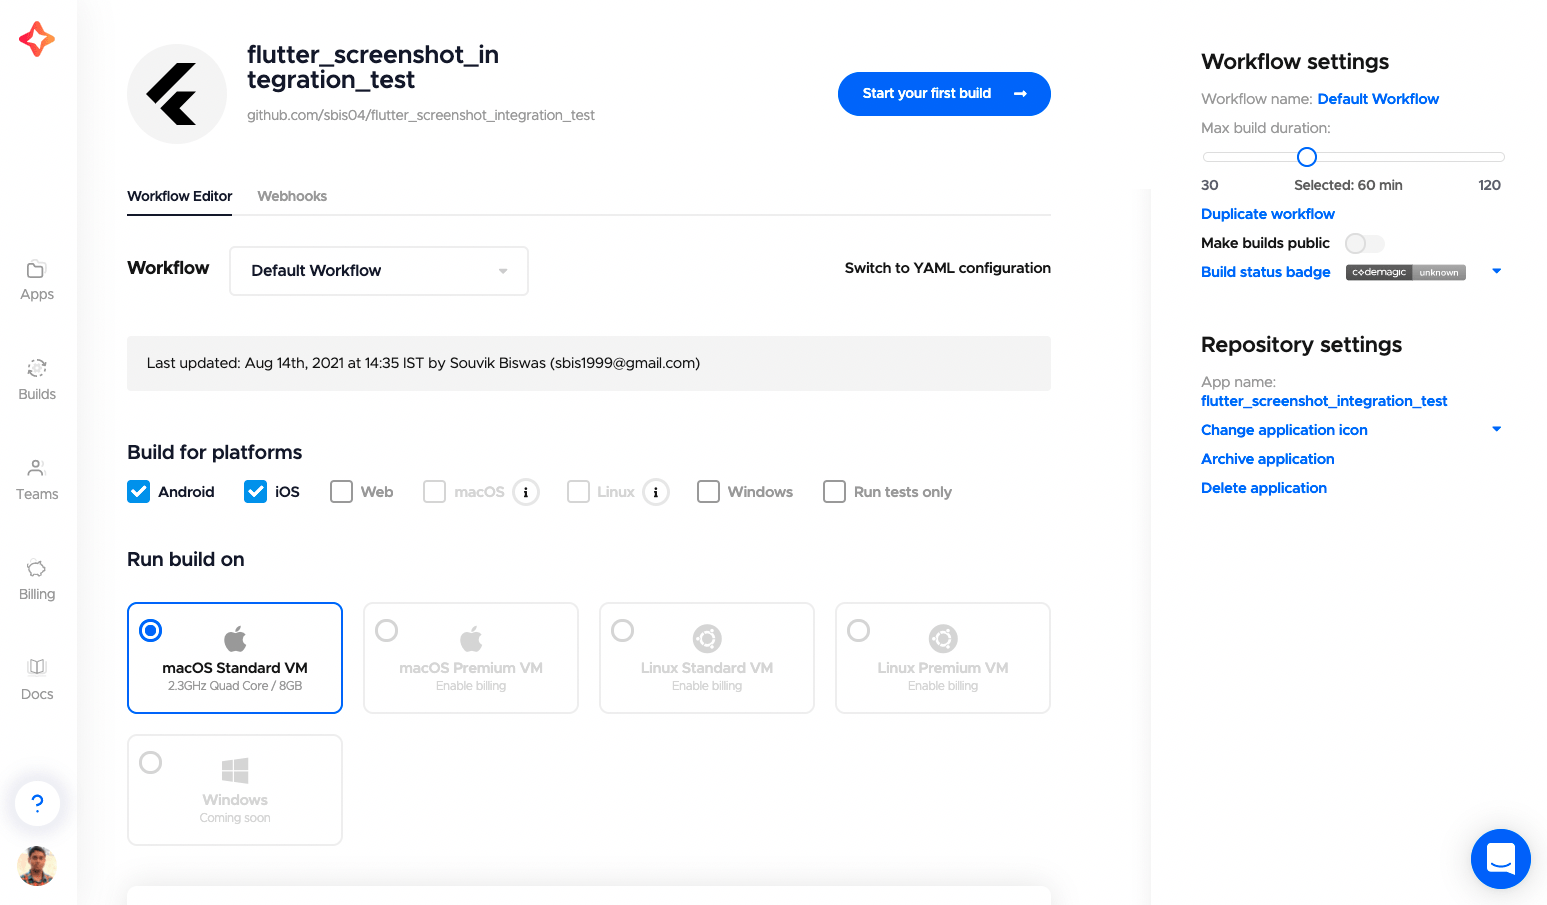This screenshot has height=905, width=1547.
Task: Toggle Make builds public switch
Action: 1364,243
